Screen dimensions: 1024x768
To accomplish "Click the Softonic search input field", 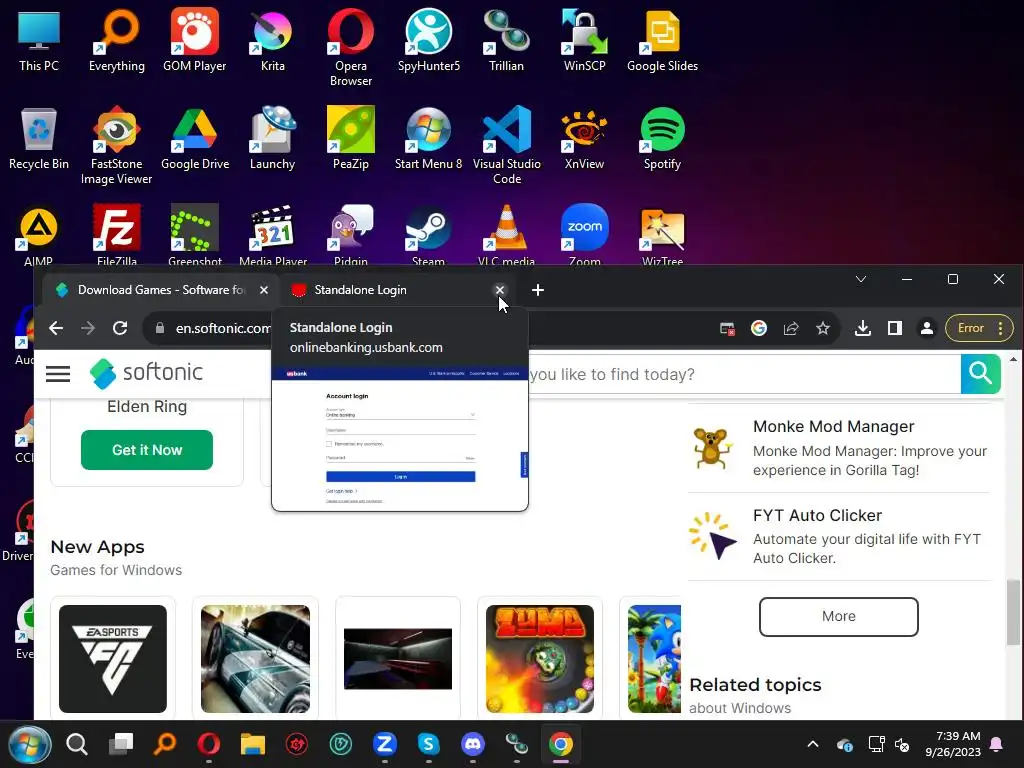I will pos(744,374).
